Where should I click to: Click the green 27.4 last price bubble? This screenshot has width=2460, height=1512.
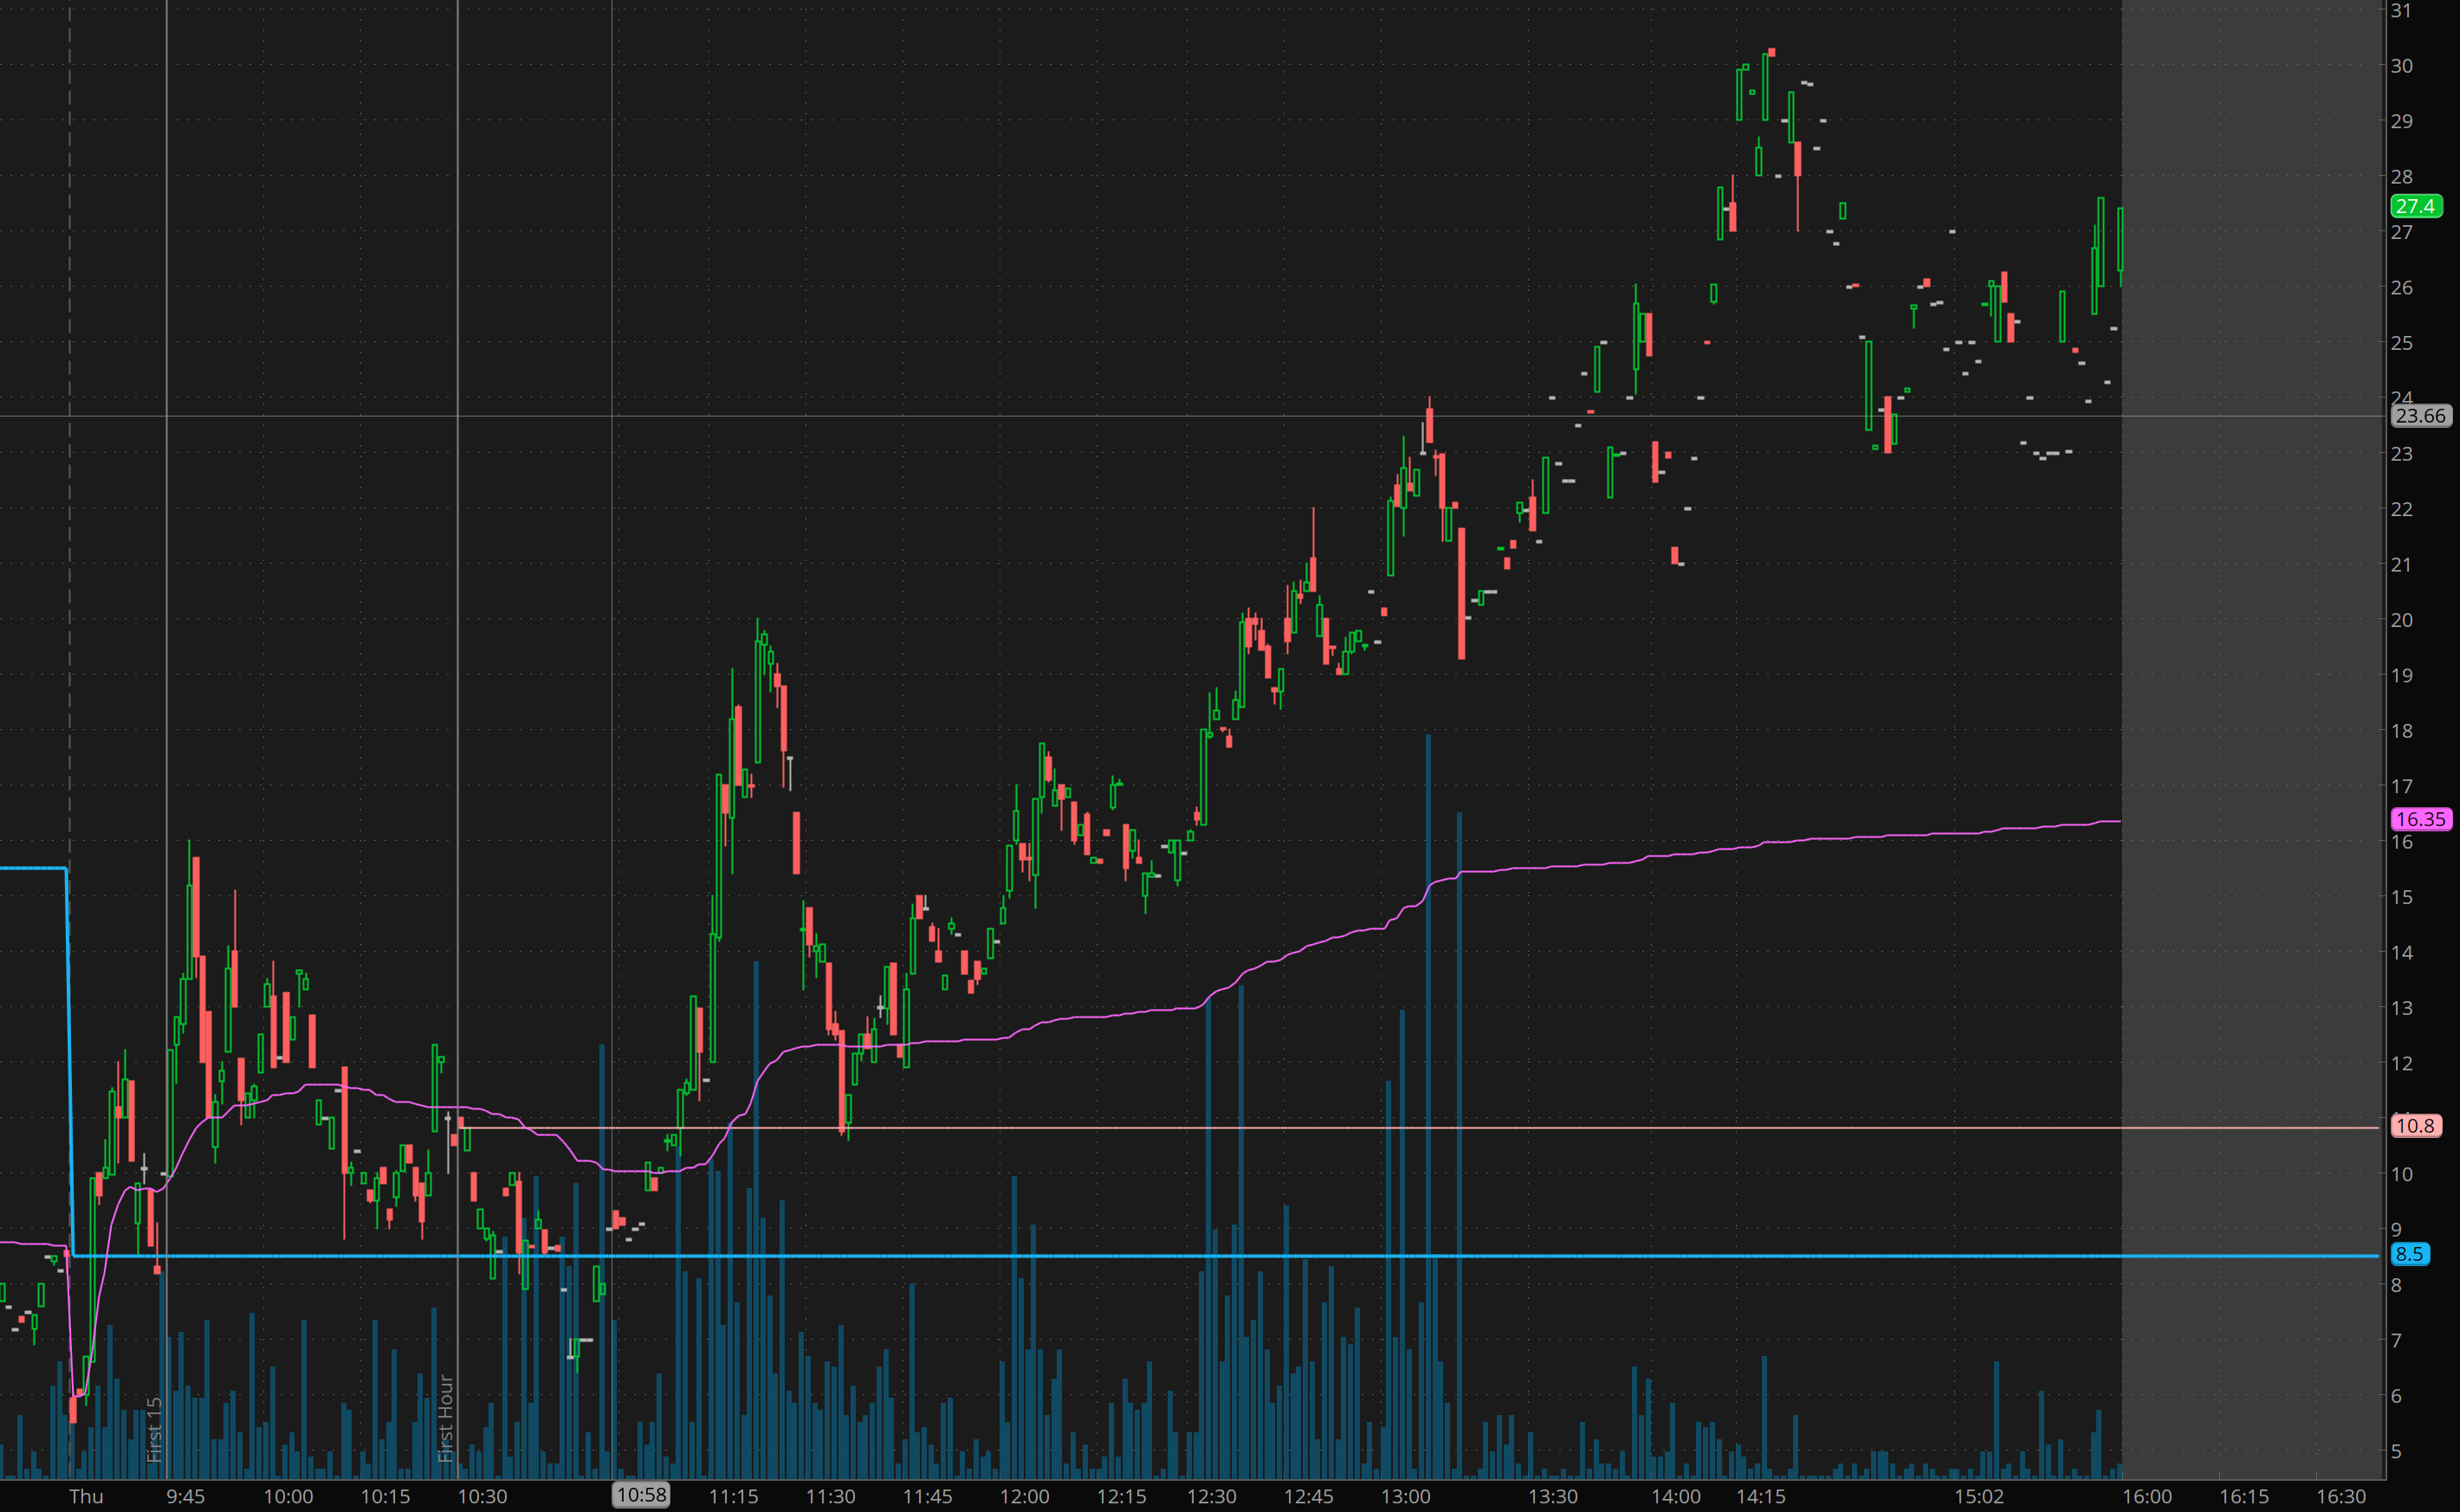[2415, 206]
